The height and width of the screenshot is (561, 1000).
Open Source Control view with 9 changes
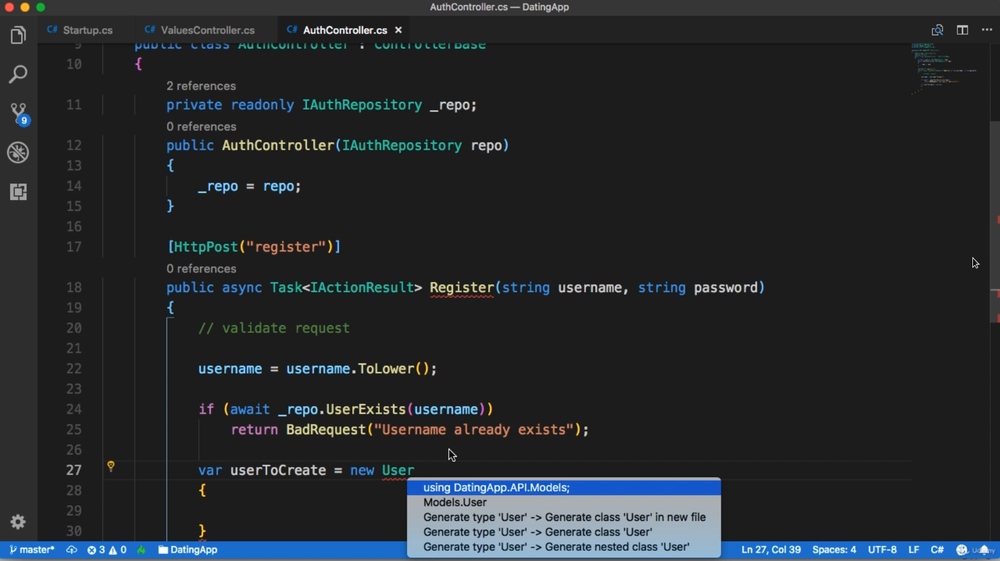point(18,113)
